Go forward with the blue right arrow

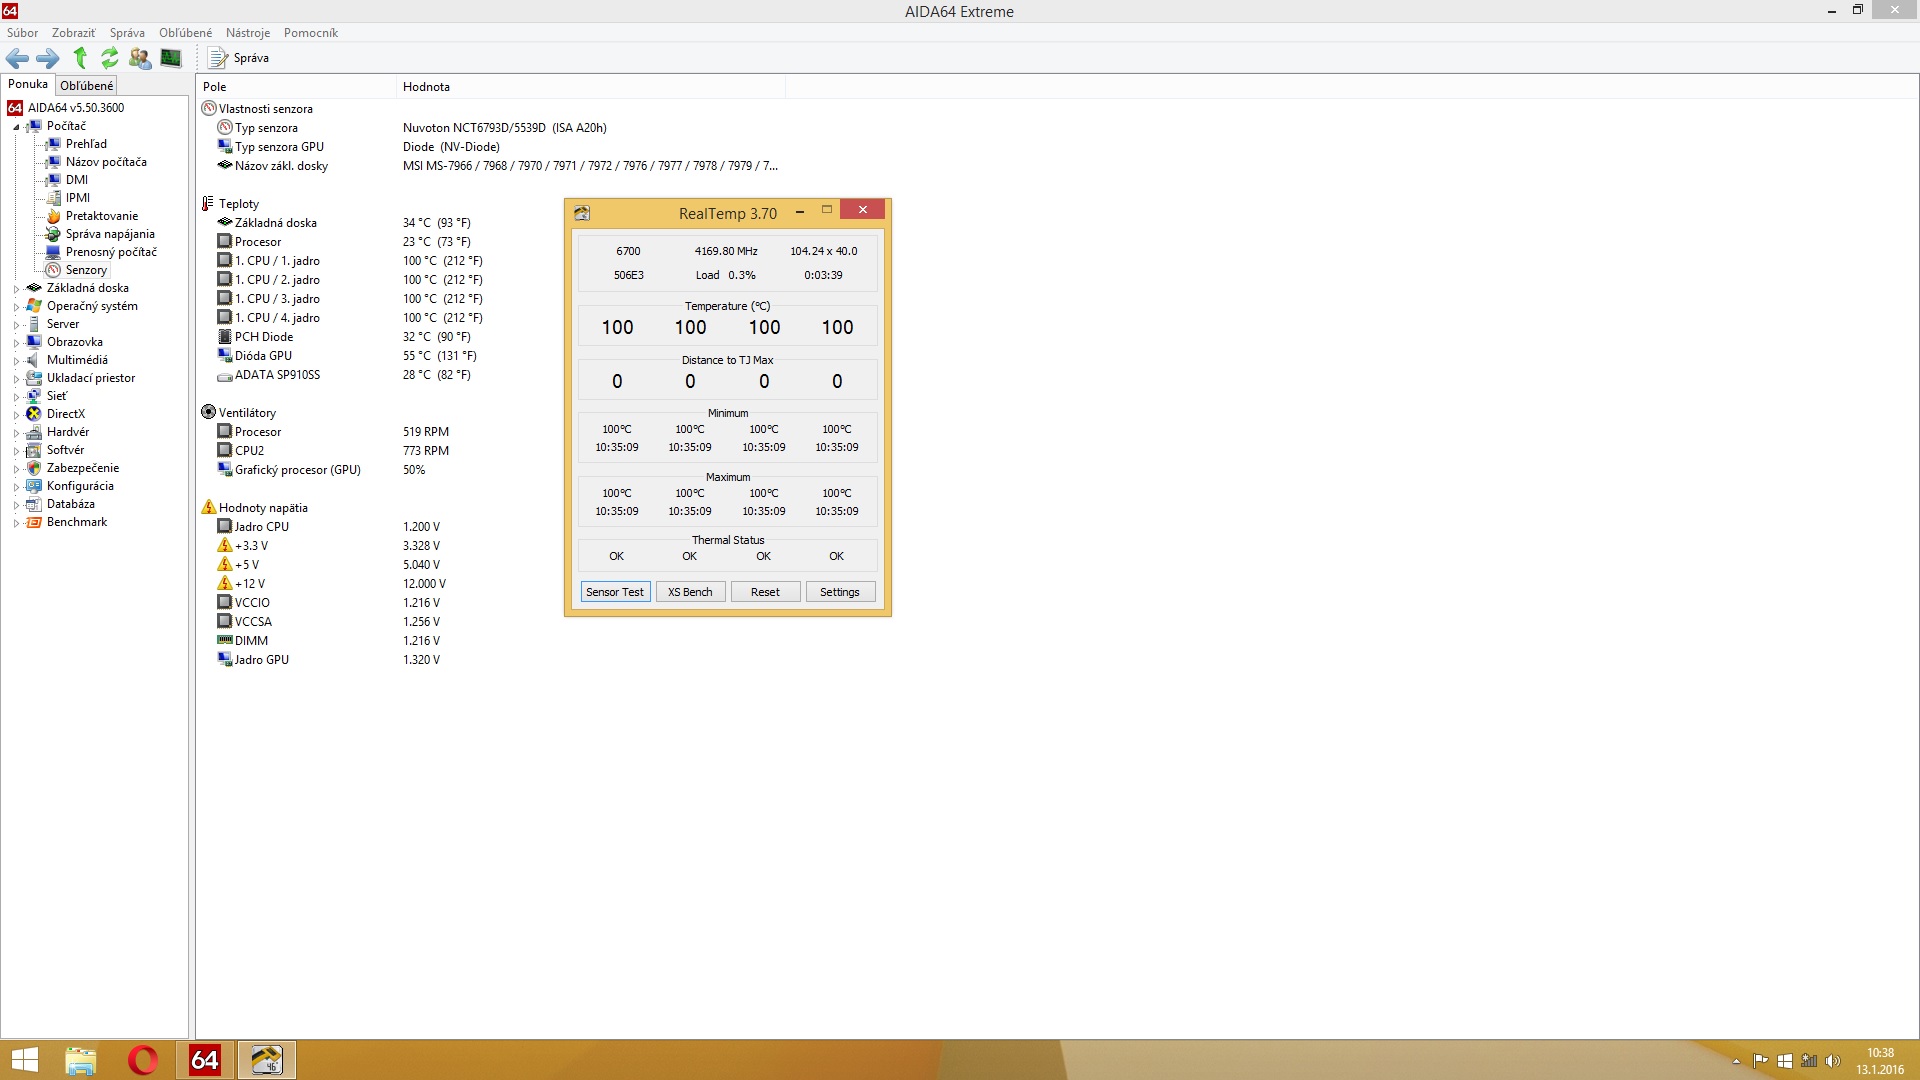(48, 58)
